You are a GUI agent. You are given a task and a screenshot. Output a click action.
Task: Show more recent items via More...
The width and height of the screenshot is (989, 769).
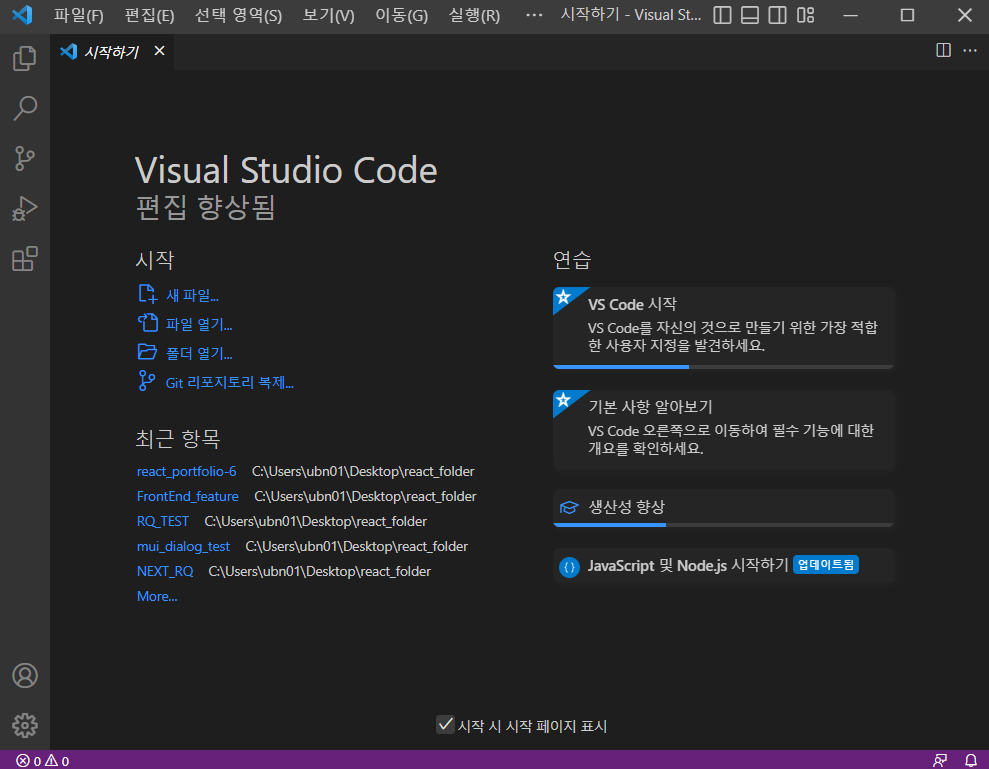[157, 596]
